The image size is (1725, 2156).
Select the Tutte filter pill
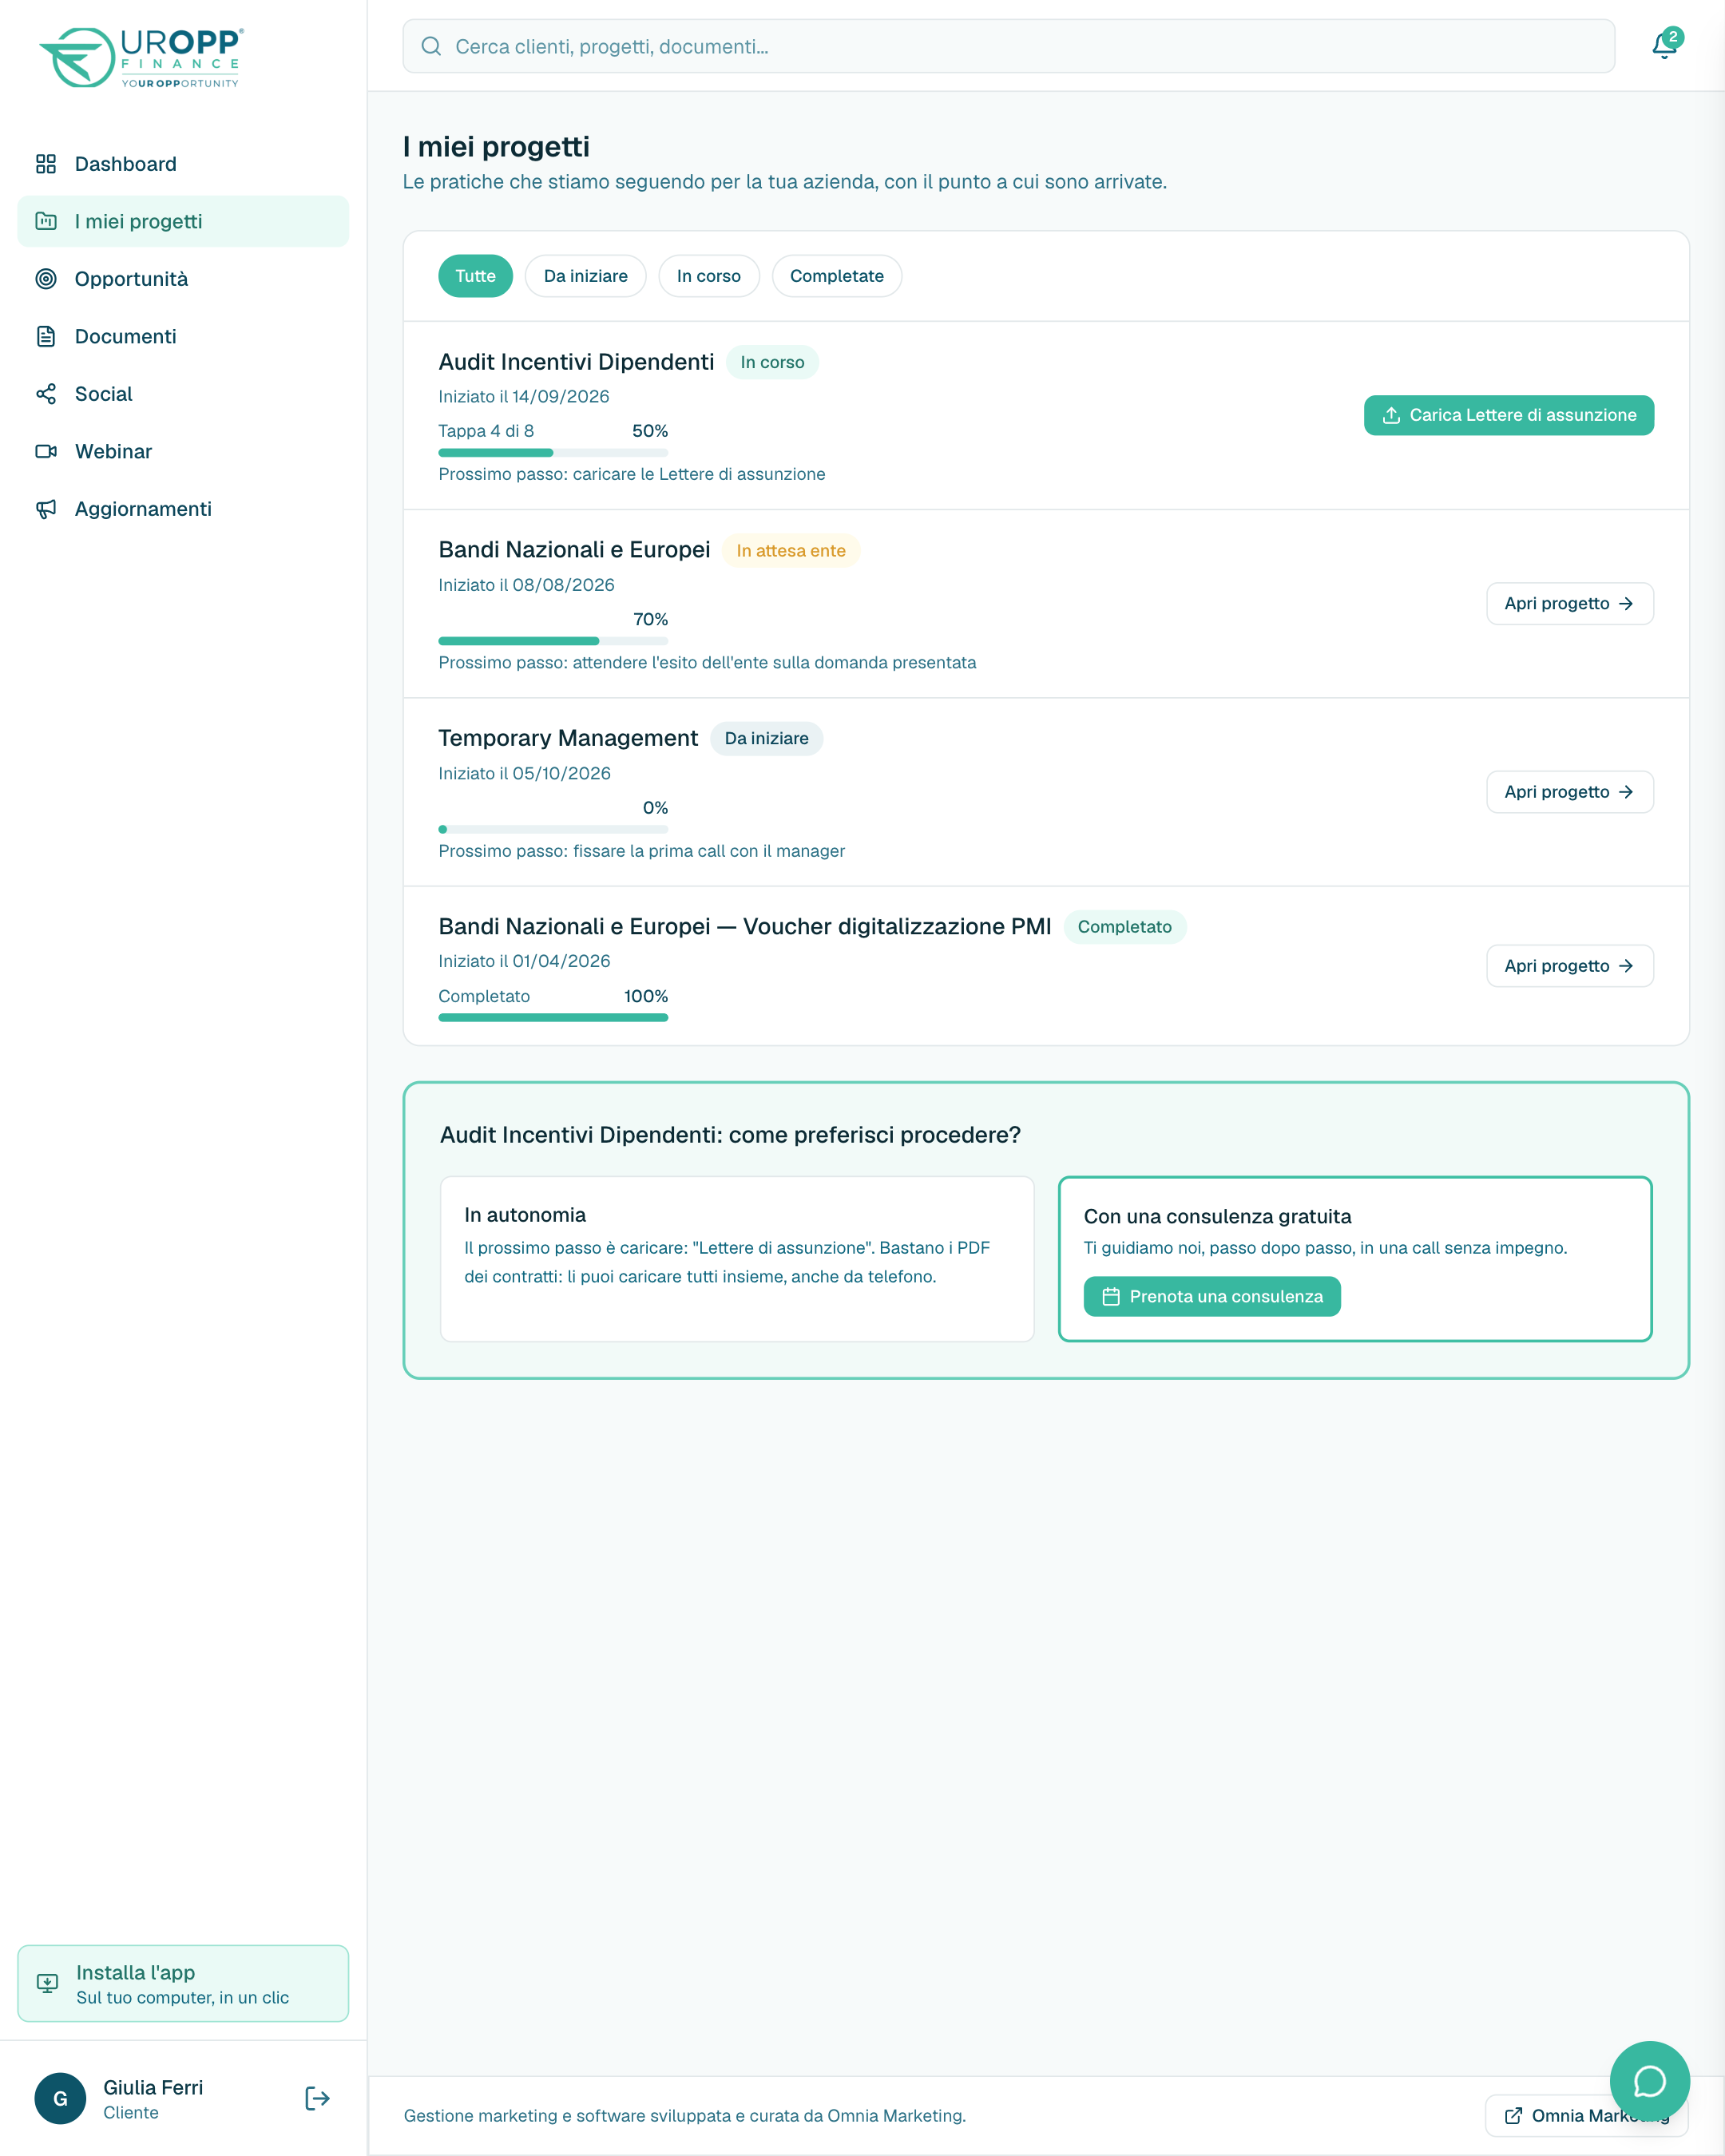[475, 276]
